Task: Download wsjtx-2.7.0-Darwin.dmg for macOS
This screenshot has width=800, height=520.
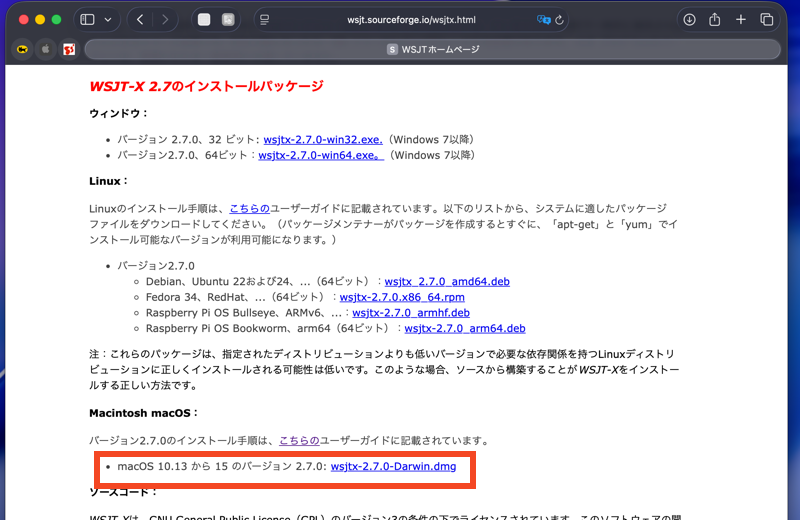Action: tap(393, 467)
